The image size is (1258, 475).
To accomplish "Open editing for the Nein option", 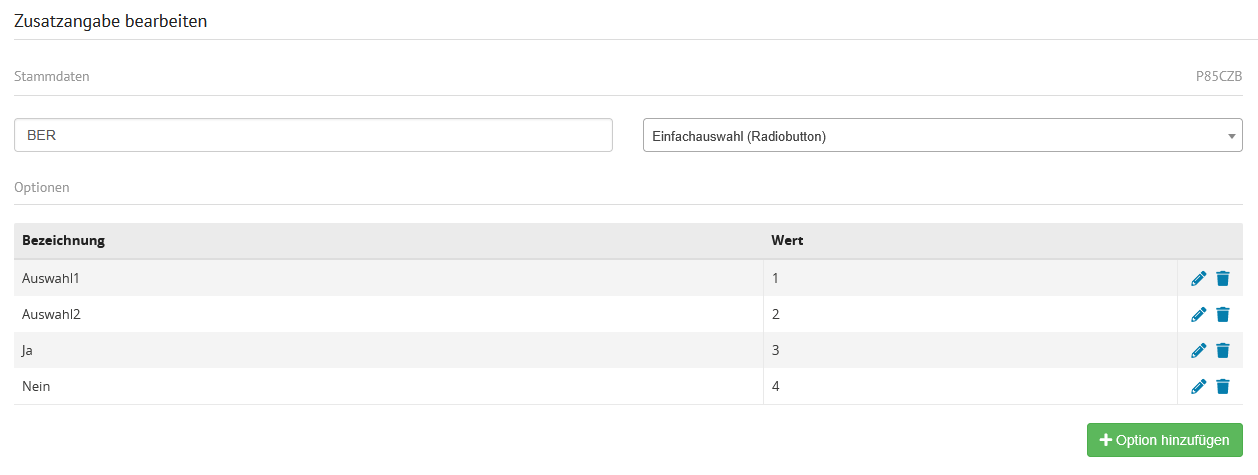I will pos(1199,386).
